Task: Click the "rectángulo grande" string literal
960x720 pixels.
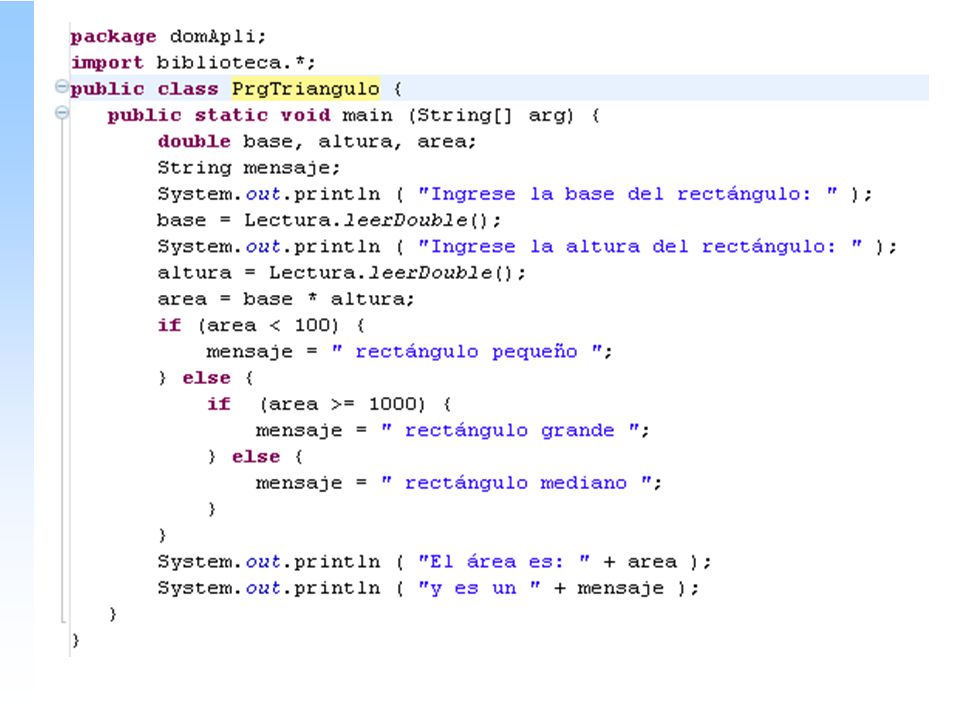Action: pos(510,430)
